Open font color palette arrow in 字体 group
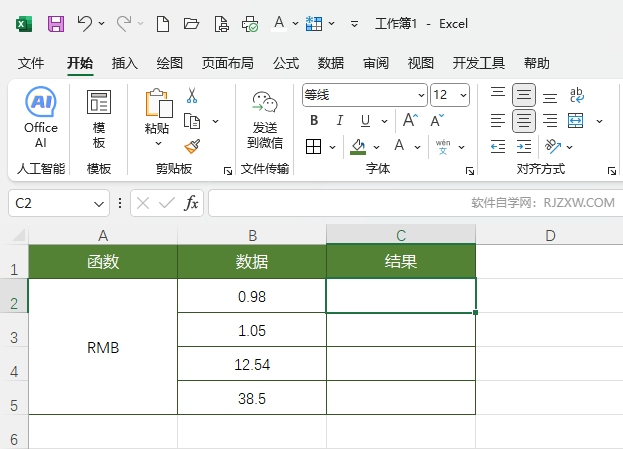This screenshot has width=623, height=449. click(418, 147)
